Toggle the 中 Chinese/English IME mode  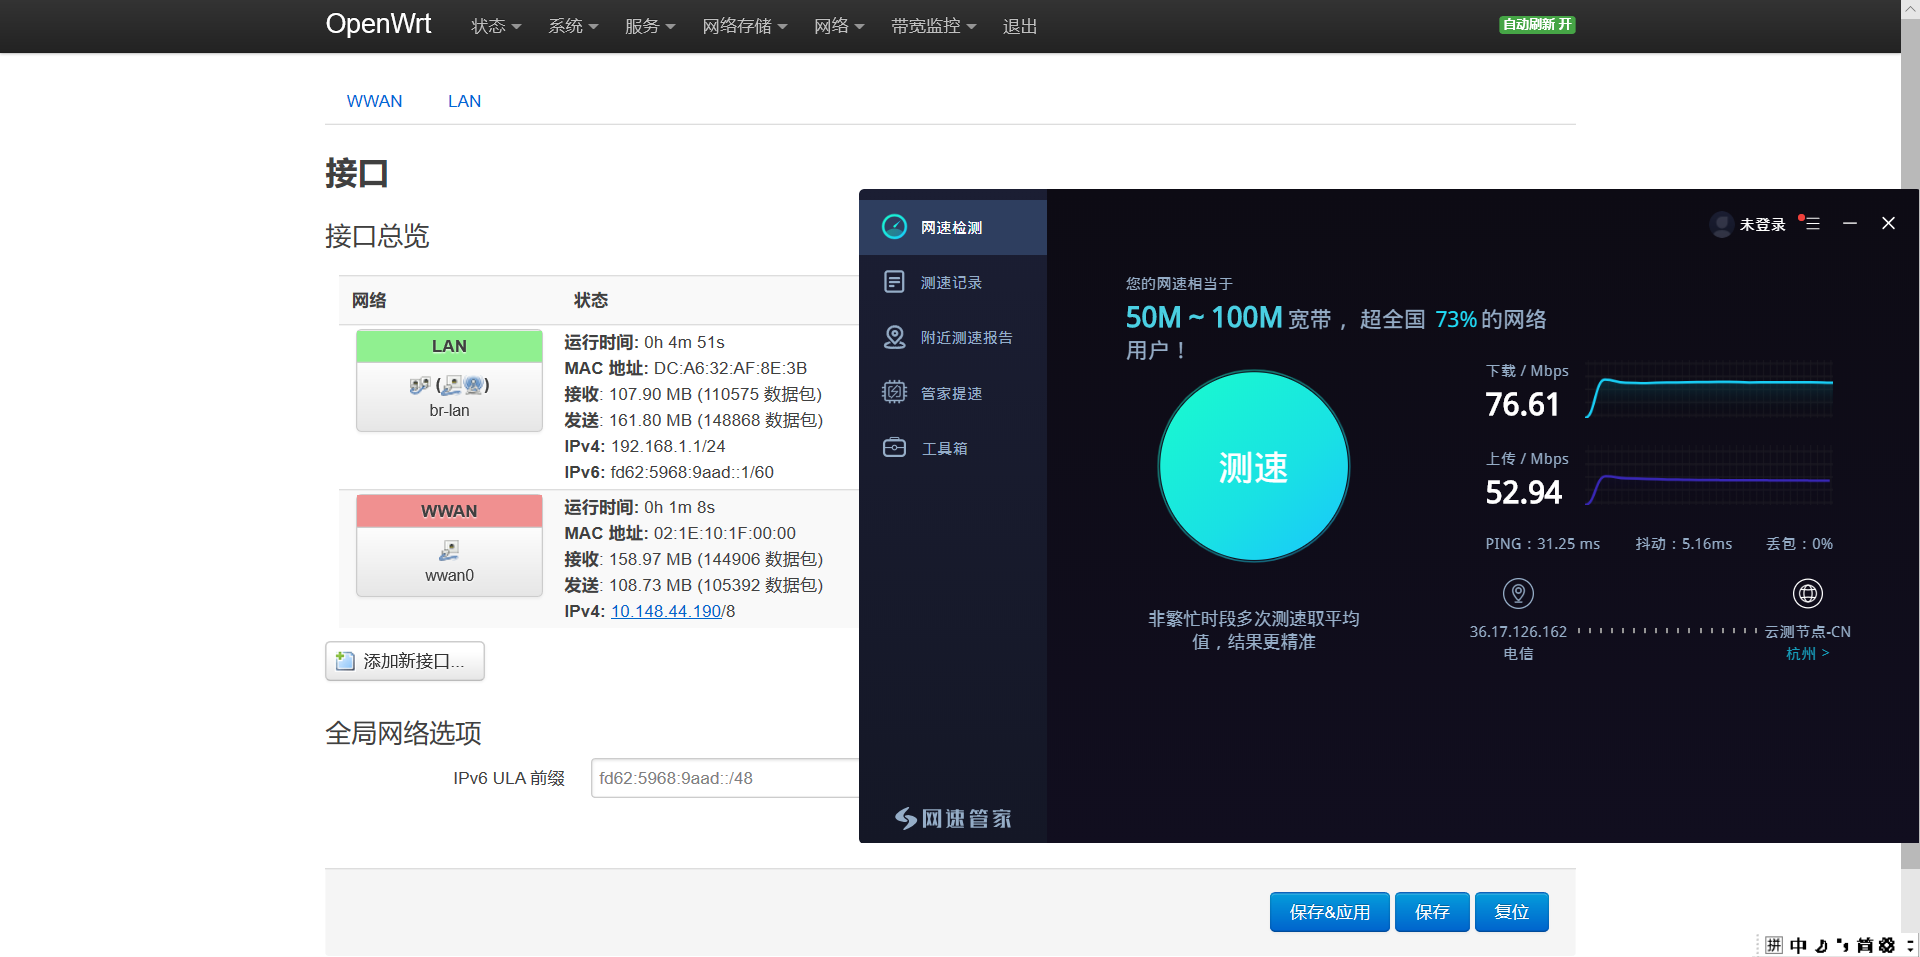coord(1798,945)
